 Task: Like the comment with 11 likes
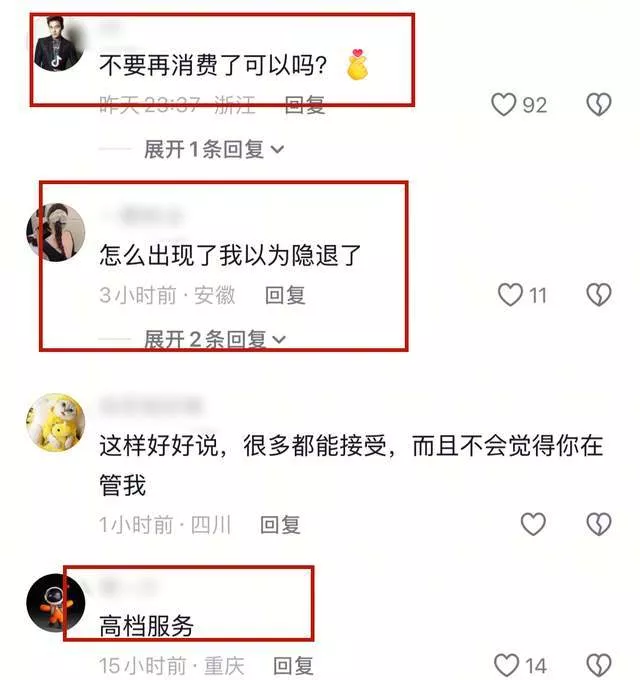point(510,295)
